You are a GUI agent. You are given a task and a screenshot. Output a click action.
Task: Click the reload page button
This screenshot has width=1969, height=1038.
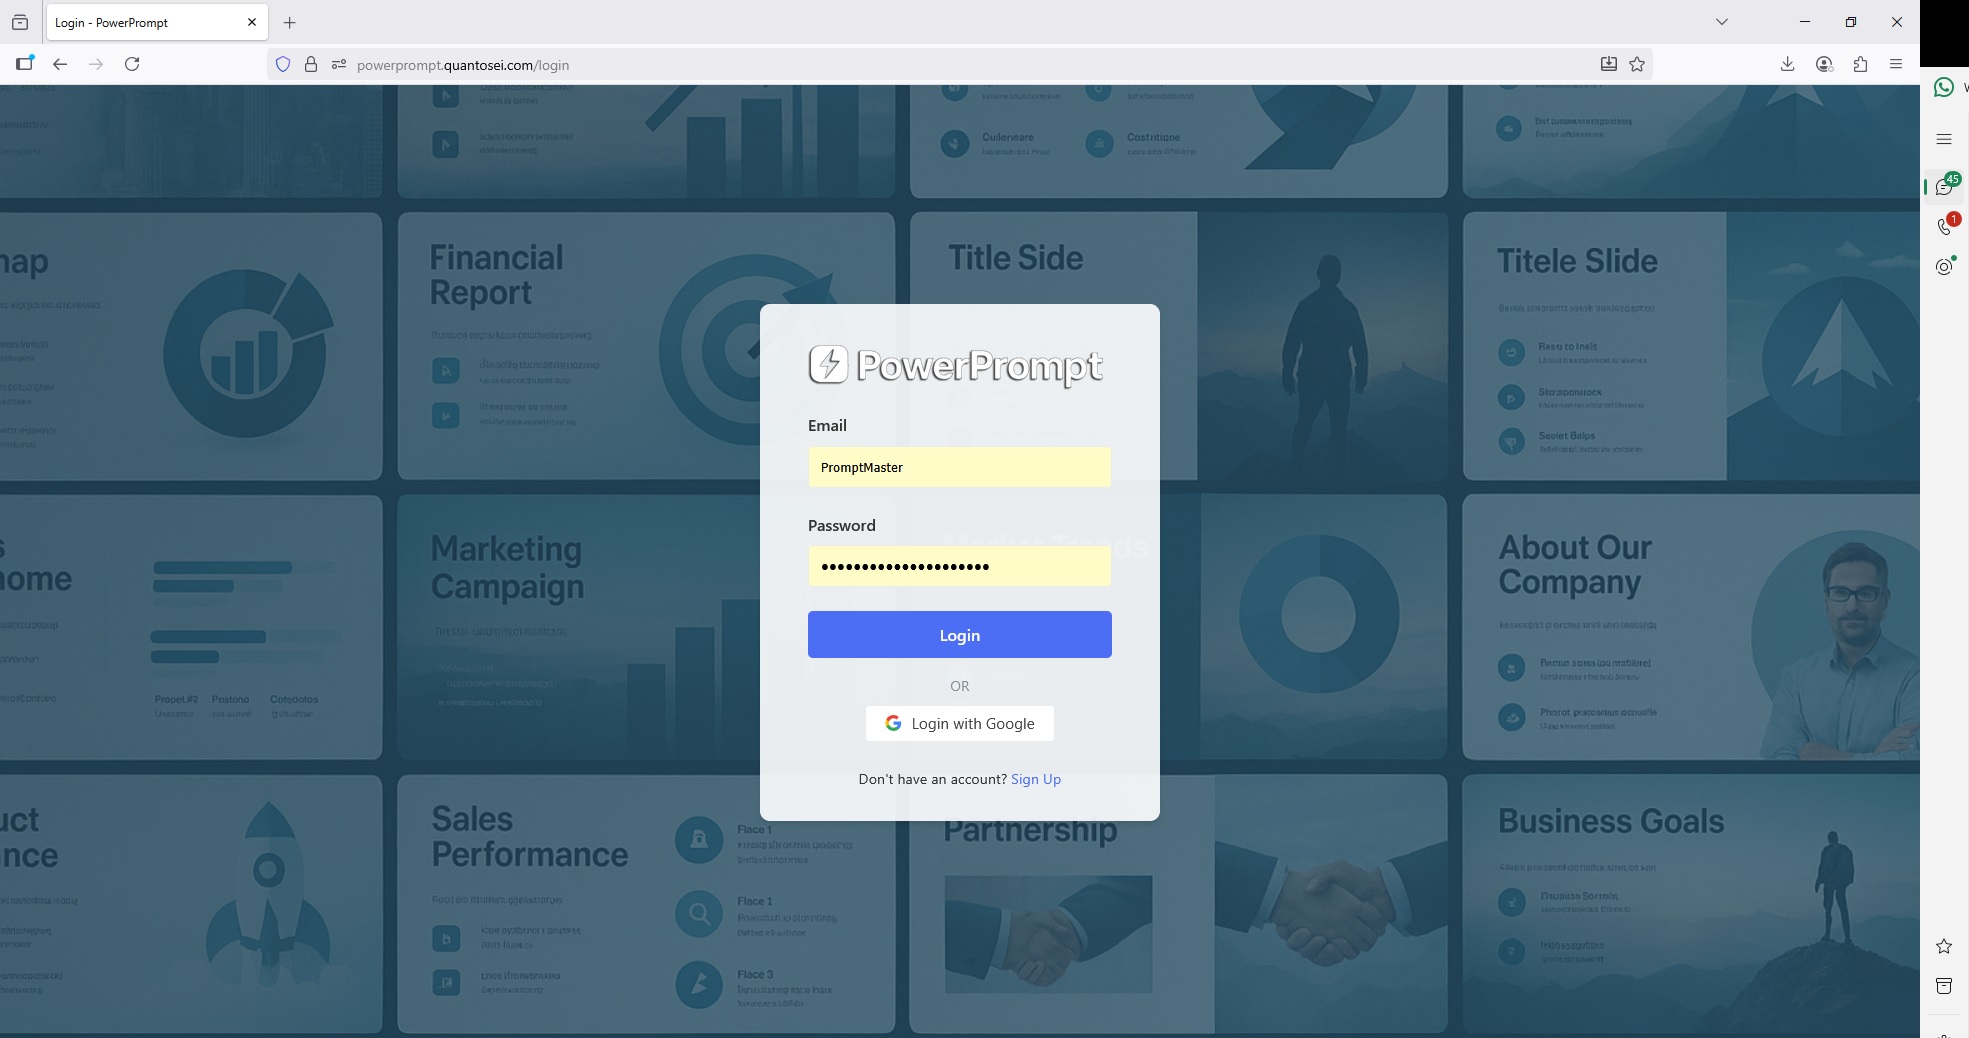[x=132, y=64]
